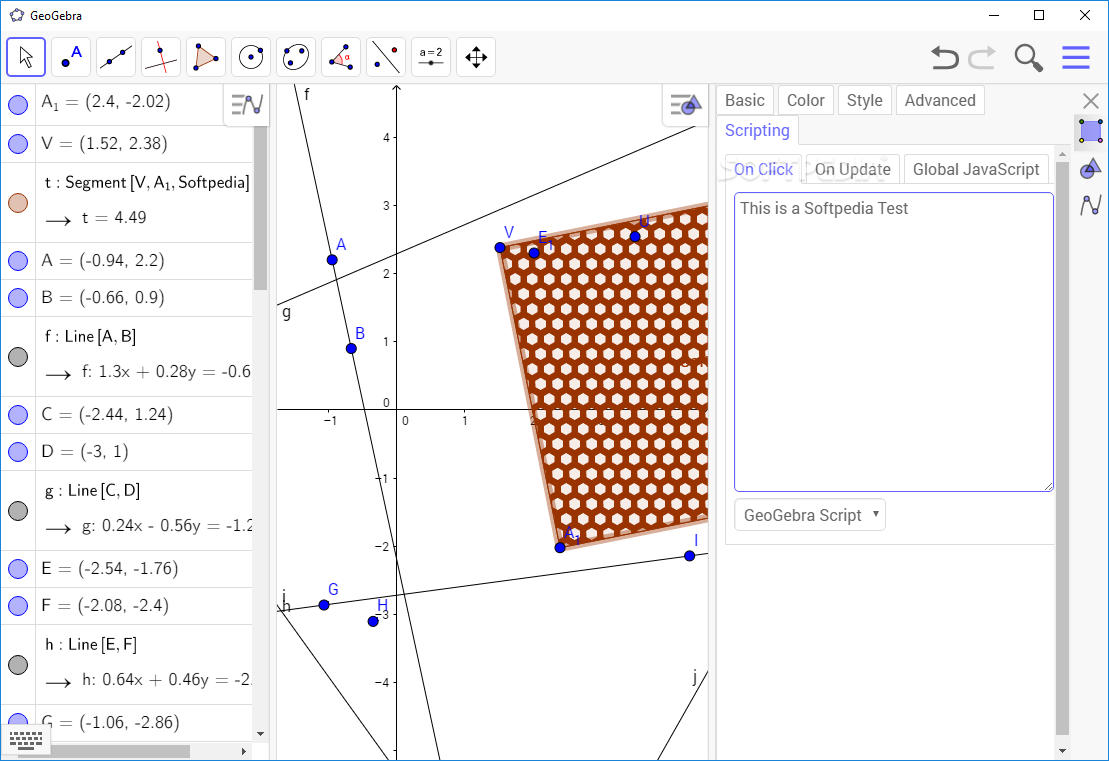Viewport: 1109px width, 761px height.
Task: Select the Polygon tool
Action: pos(206,57)
